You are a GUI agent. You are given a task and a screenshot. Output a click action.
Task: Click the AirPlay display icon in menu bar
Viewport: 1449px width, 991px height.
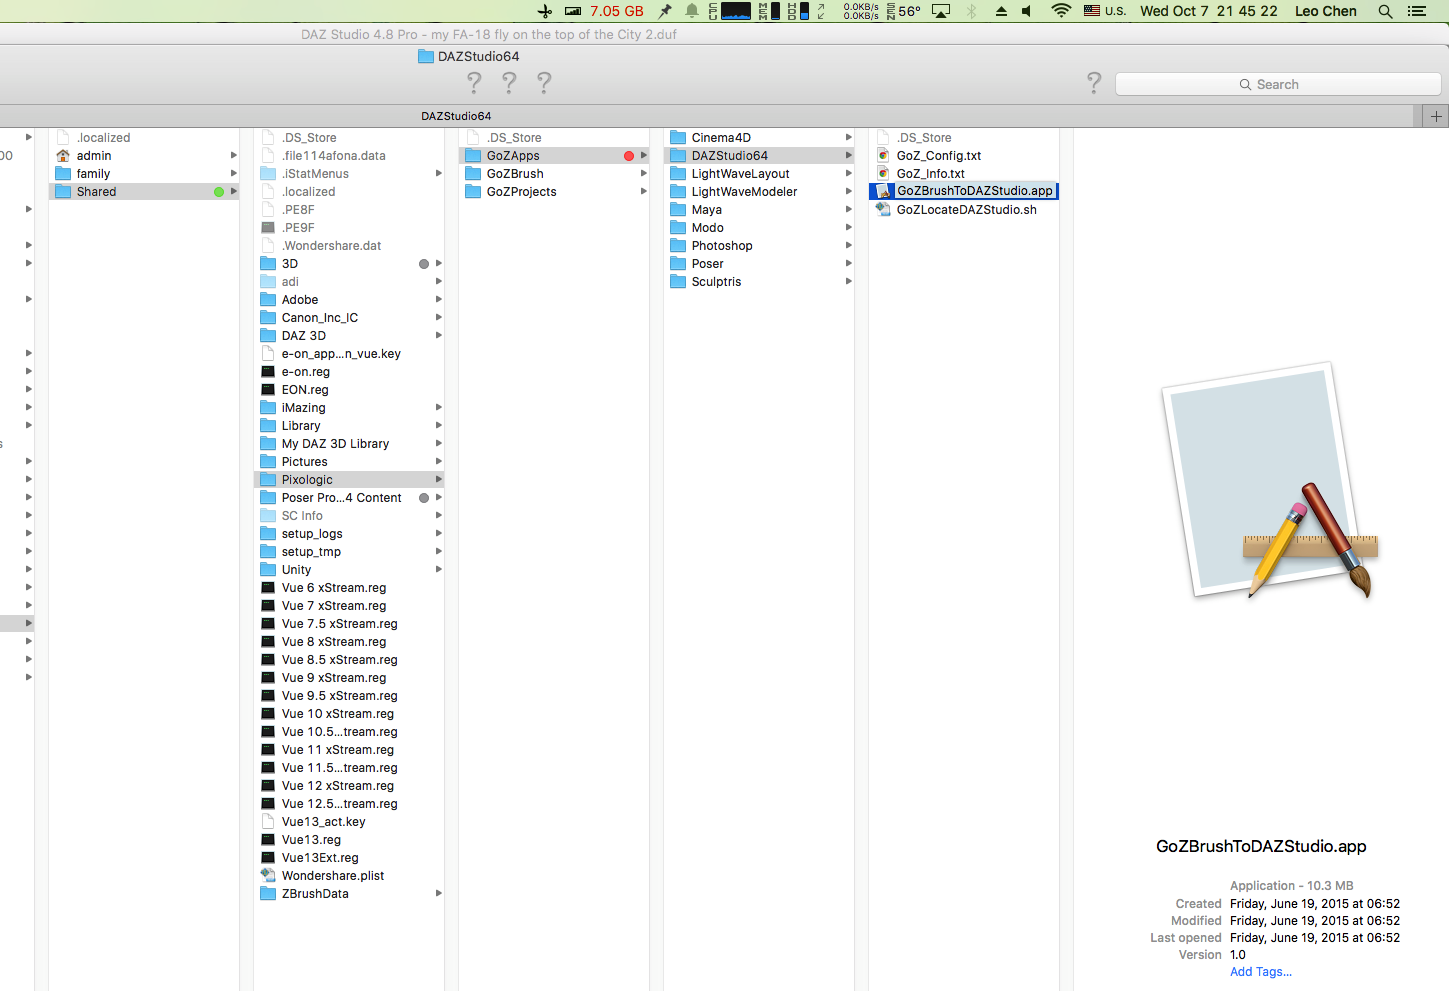pyautogui.click(x=941, y=11)
